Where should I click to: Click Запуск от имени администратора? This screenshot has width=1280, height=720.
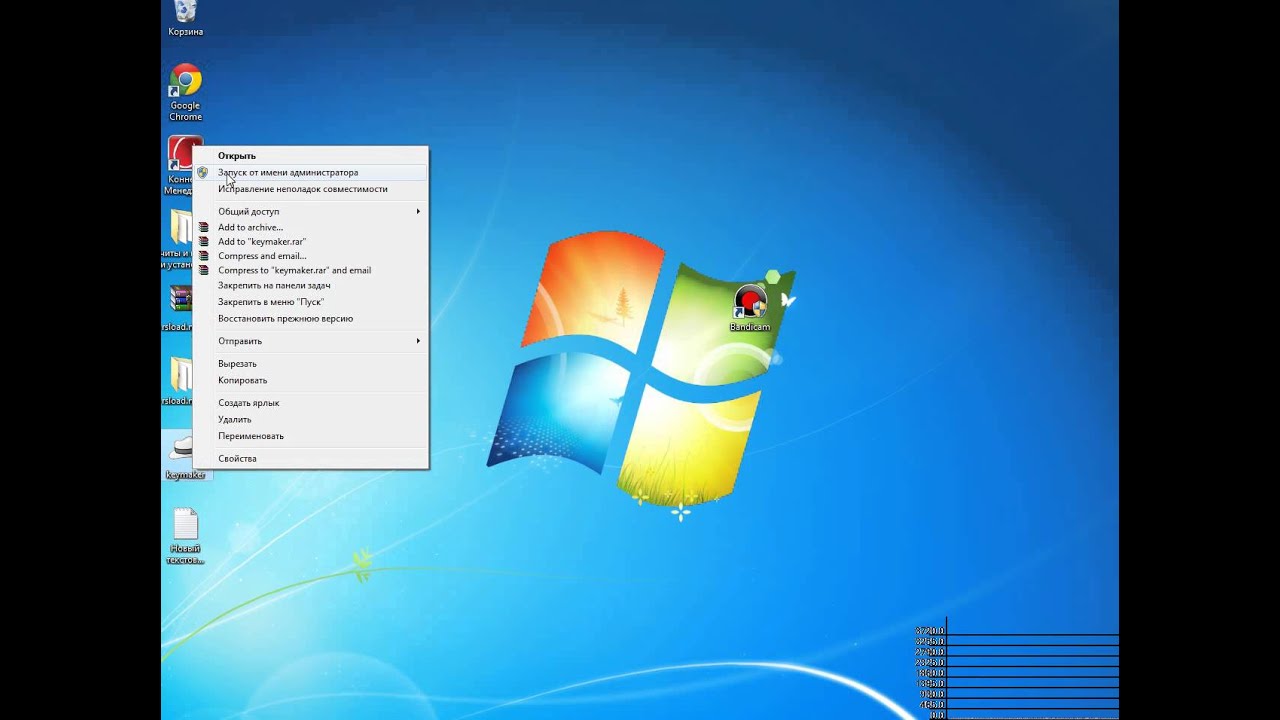point(311,173)
